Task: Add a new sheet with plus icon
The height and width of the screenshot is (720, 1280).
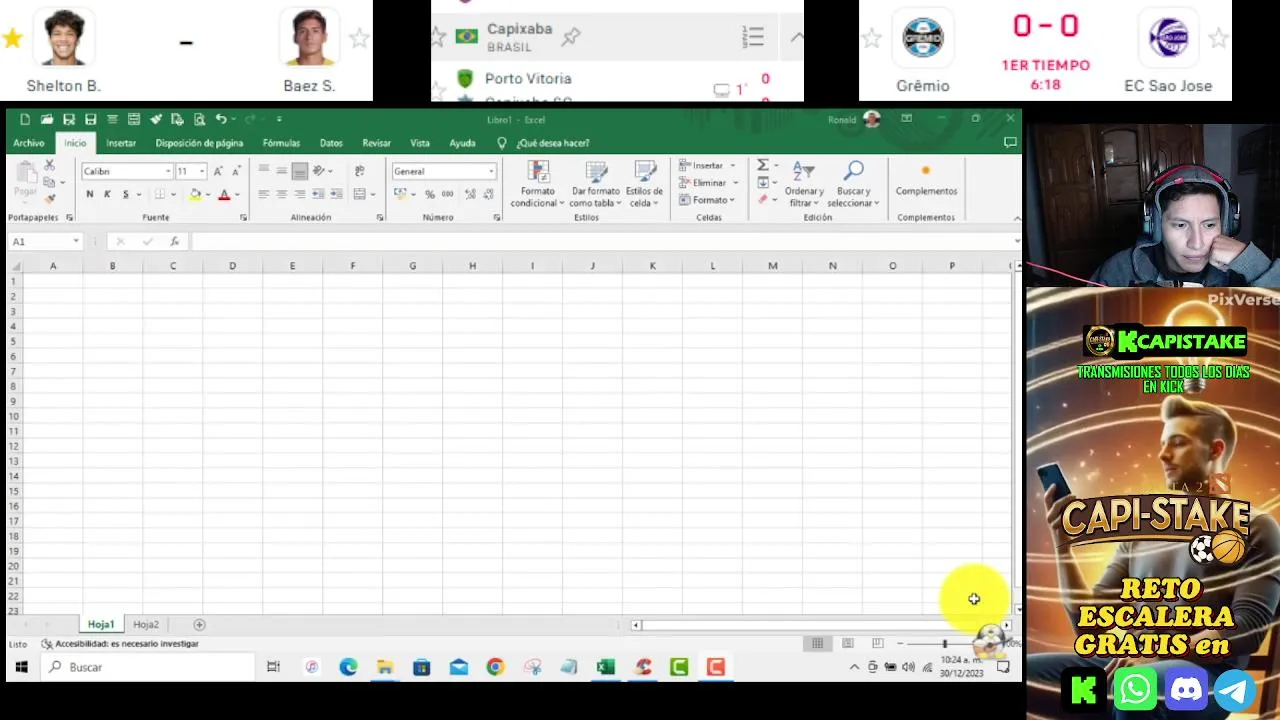Action: click(199, 624)
